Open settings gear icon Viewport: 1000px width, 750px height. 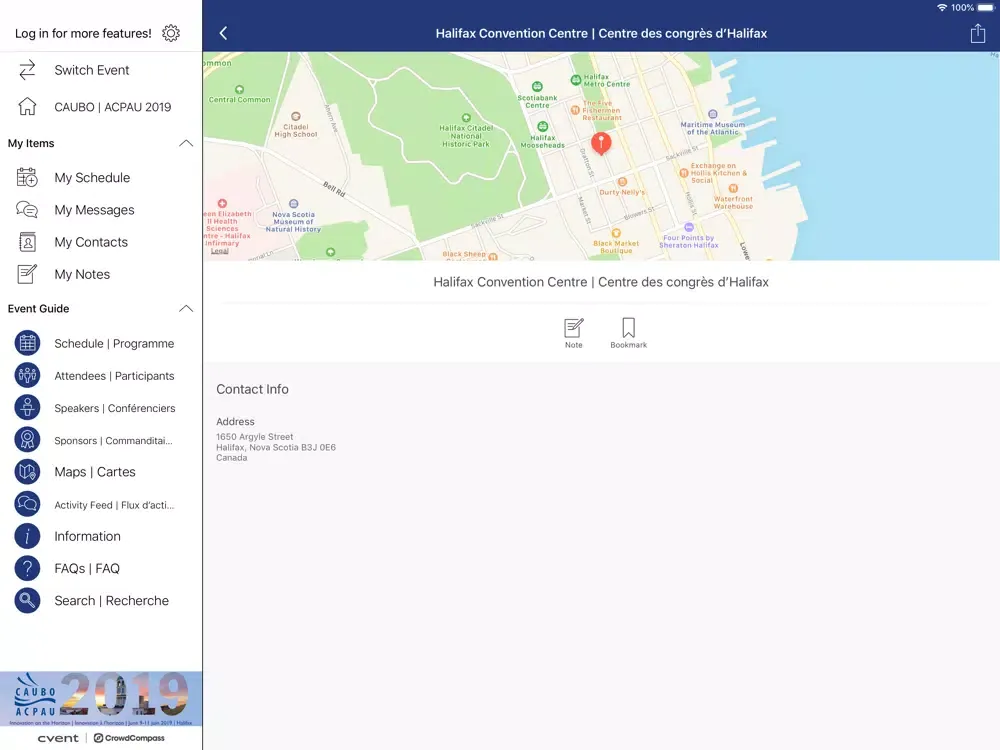click(x=171, y=33)
